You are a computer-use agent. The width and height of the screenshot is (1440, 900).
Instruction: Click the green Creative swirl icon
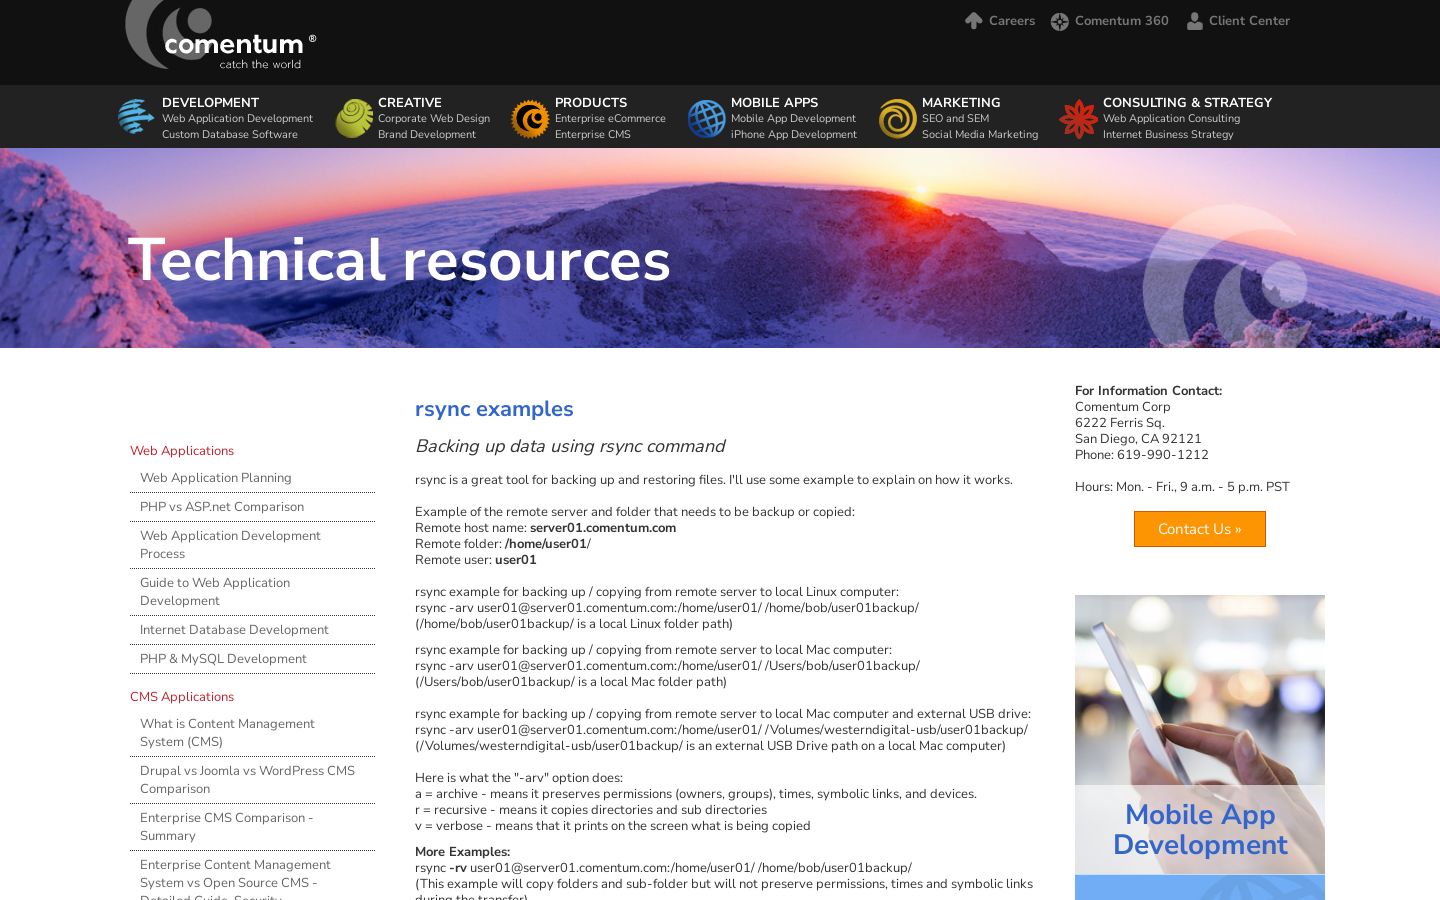click(x=354, y=118)
